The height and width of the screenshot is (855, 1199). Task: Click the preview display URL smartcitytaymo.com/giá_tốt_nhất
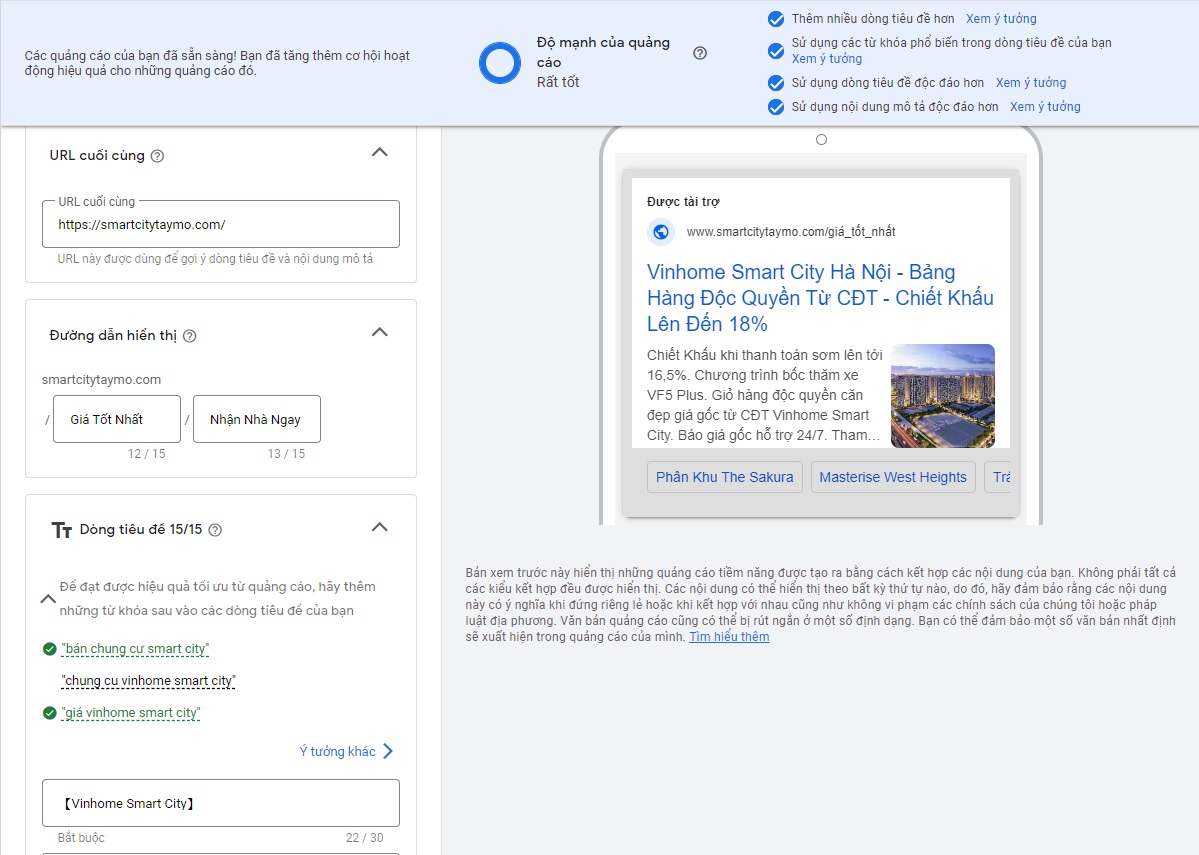(791, 232)
